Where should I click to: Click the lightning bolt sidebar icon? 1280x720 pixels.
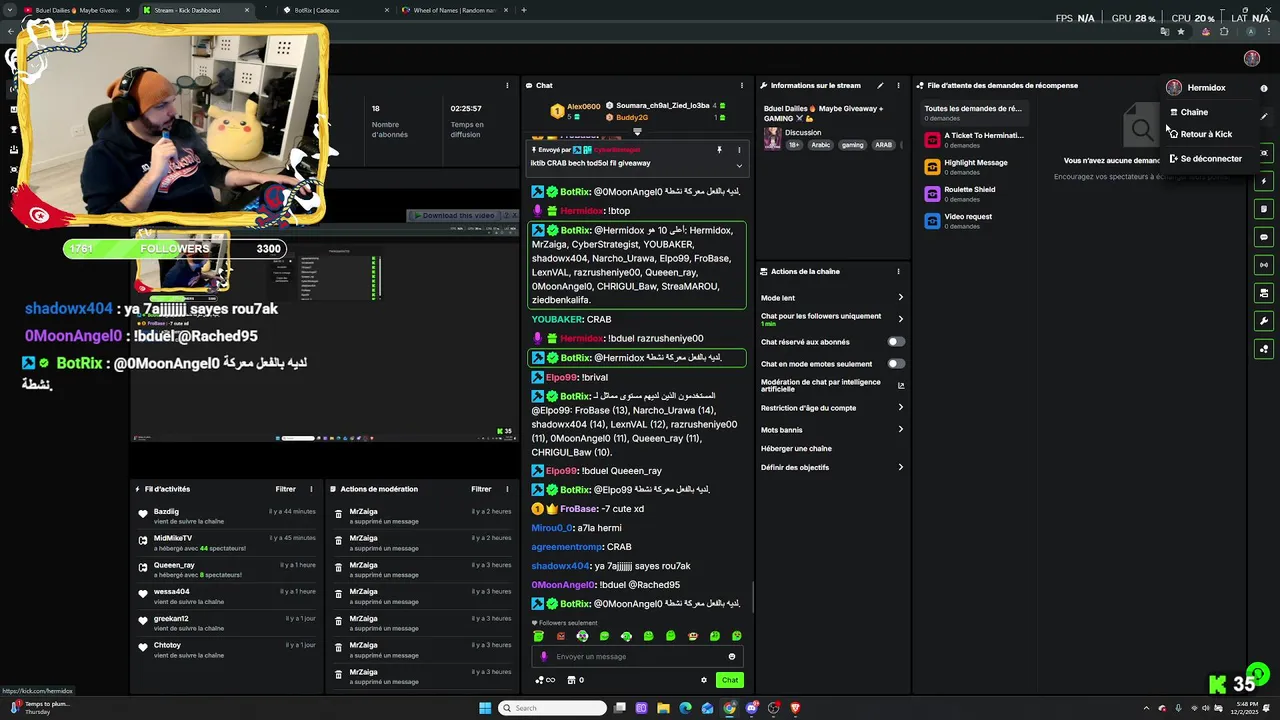[1264, 181]
